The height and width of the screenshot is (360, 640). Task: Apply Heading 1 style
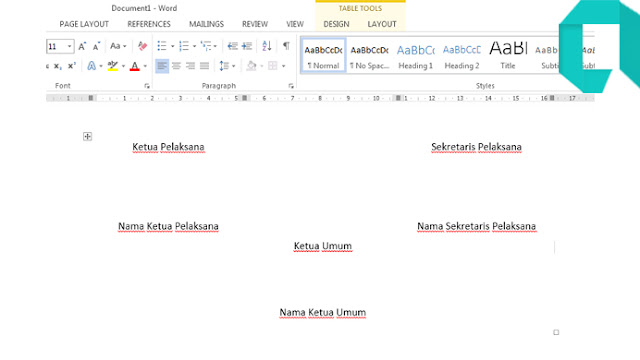point(416,56)
